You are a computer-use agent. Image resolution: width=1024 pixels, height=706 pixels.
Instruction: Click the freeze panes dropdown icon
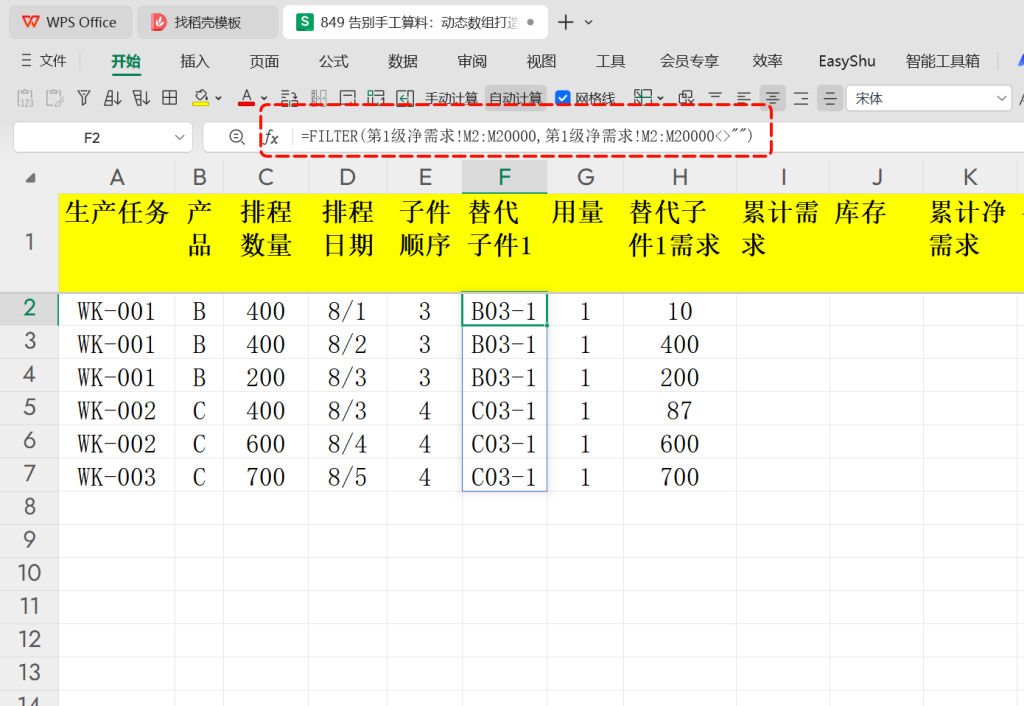click(643, 98)
